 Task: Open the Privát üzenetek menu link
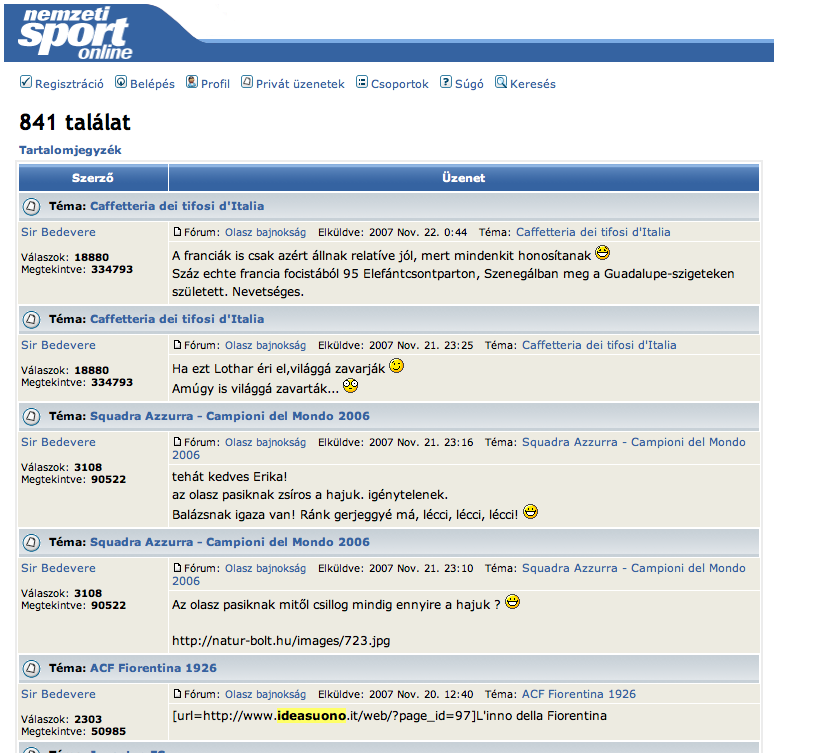pyautogui.click(x=300, y=84)
